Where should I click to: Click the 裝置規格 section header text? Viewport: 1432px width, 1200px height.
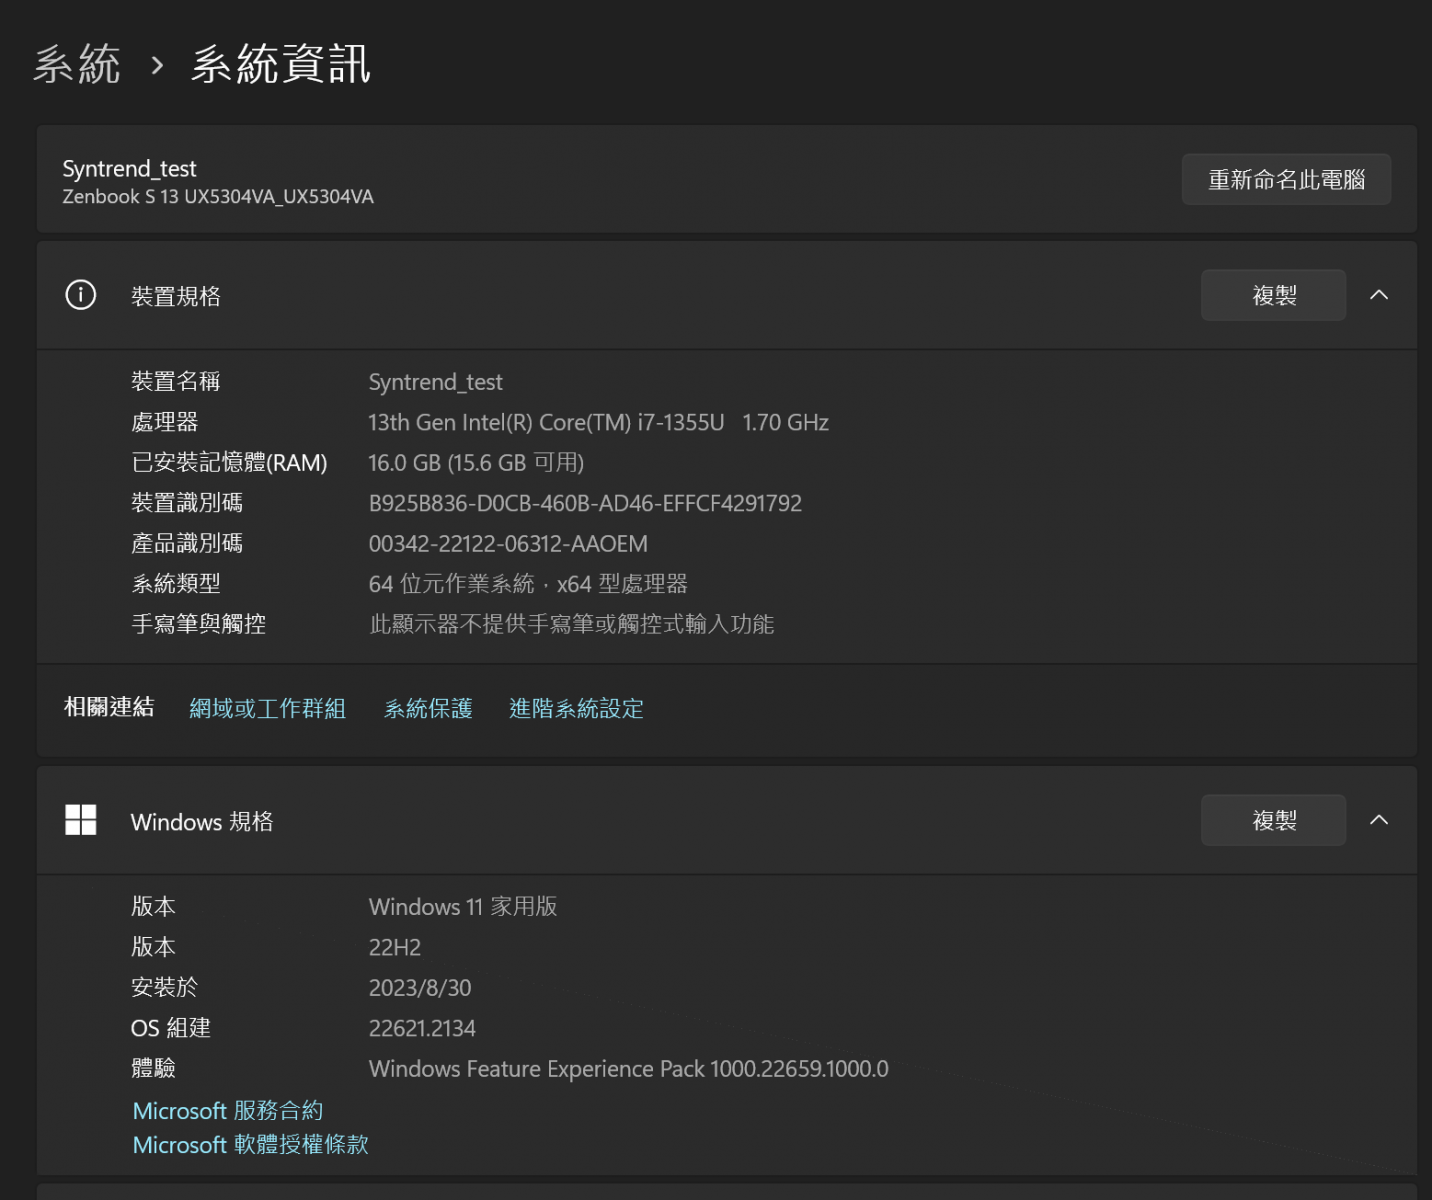[176, 296]
